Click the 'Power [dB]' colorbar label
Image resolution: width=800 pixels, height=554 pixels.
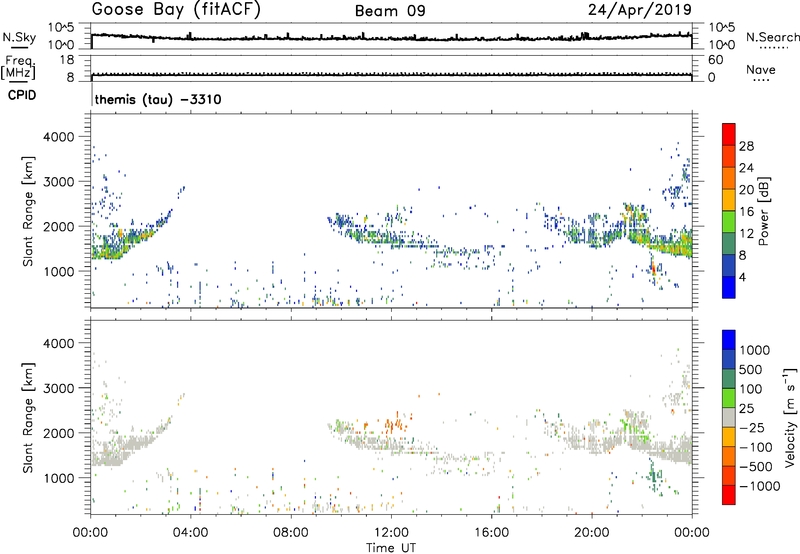tap(763, 211)
